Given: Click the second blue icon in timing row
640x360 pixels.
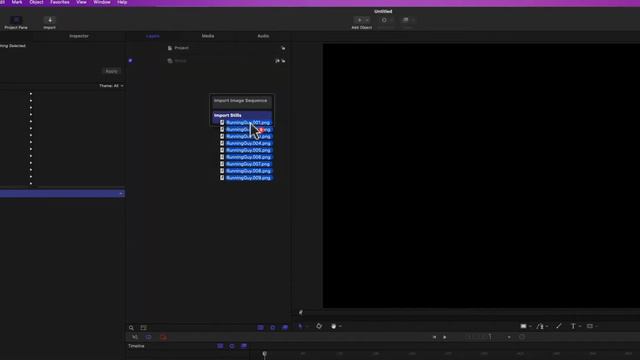Looking at the screenshot, I should (x=149, y=337).
